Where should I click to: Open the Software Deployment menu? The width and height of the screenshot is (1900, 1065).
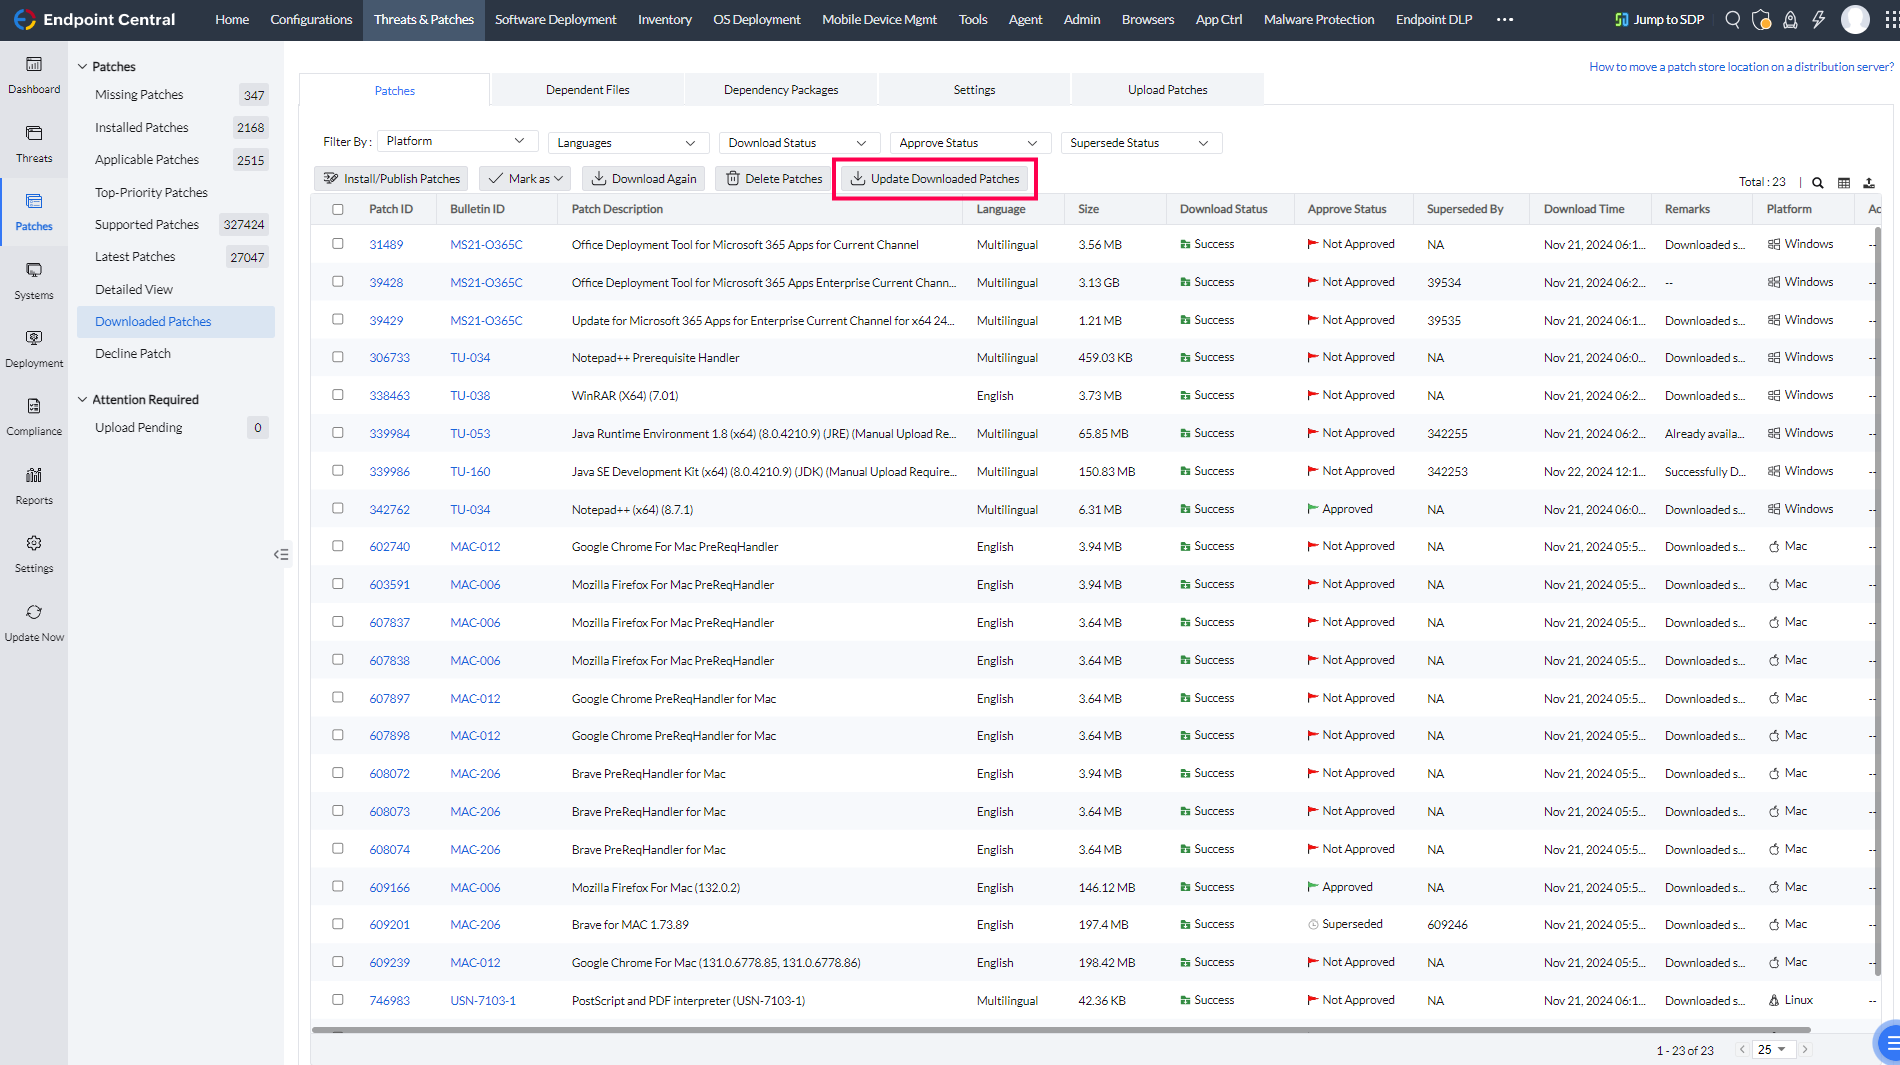tap(556, 20)
